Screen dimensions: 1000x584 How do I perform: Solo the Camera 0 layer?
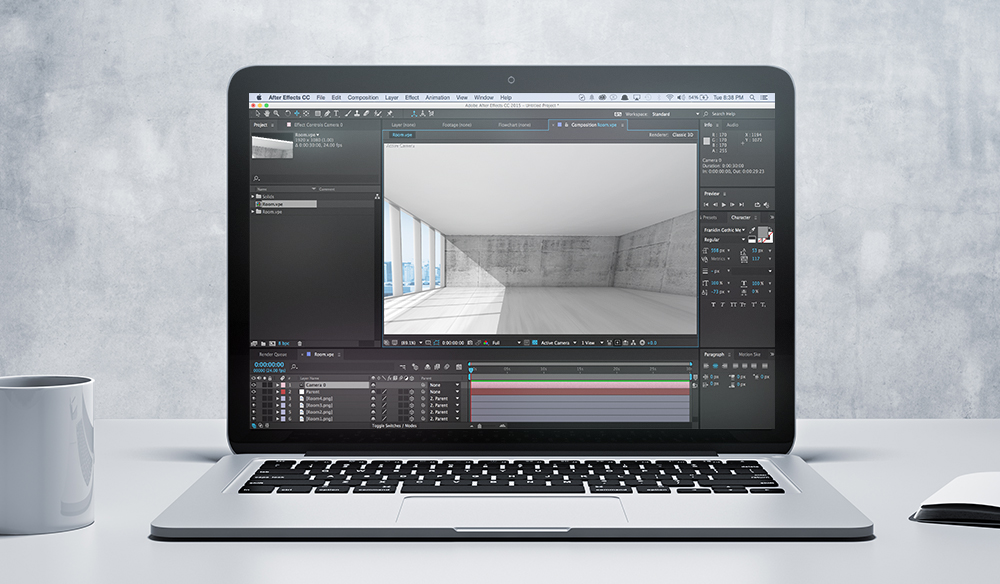coord(265,385)
